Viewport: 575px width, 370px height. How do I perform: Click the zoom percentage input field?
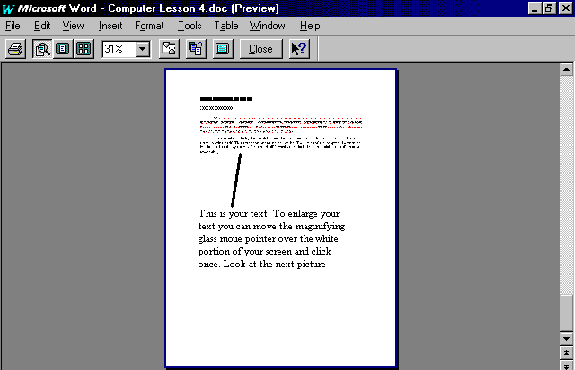[119, 49]
